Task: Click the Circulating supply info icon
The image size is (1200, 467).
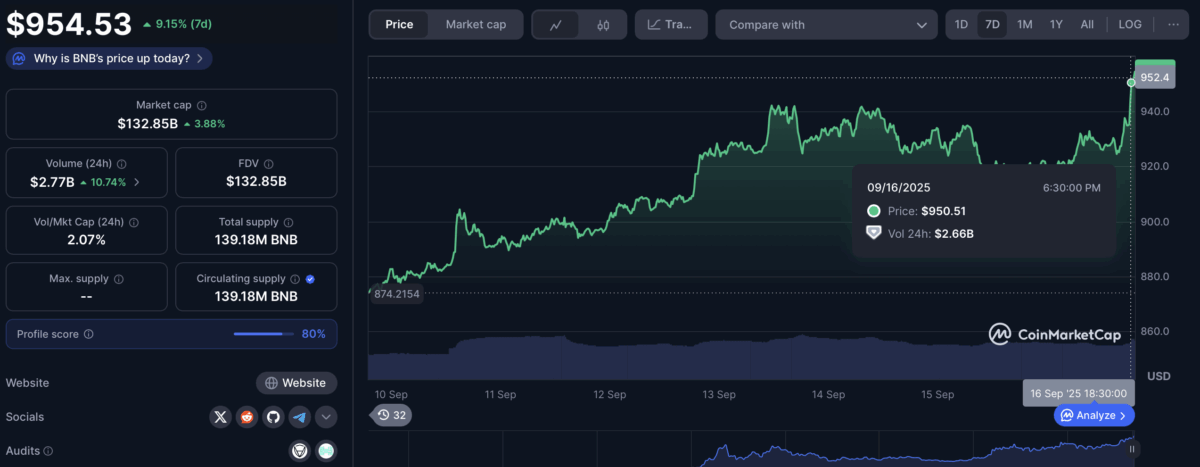Action: tap(295, 279)
